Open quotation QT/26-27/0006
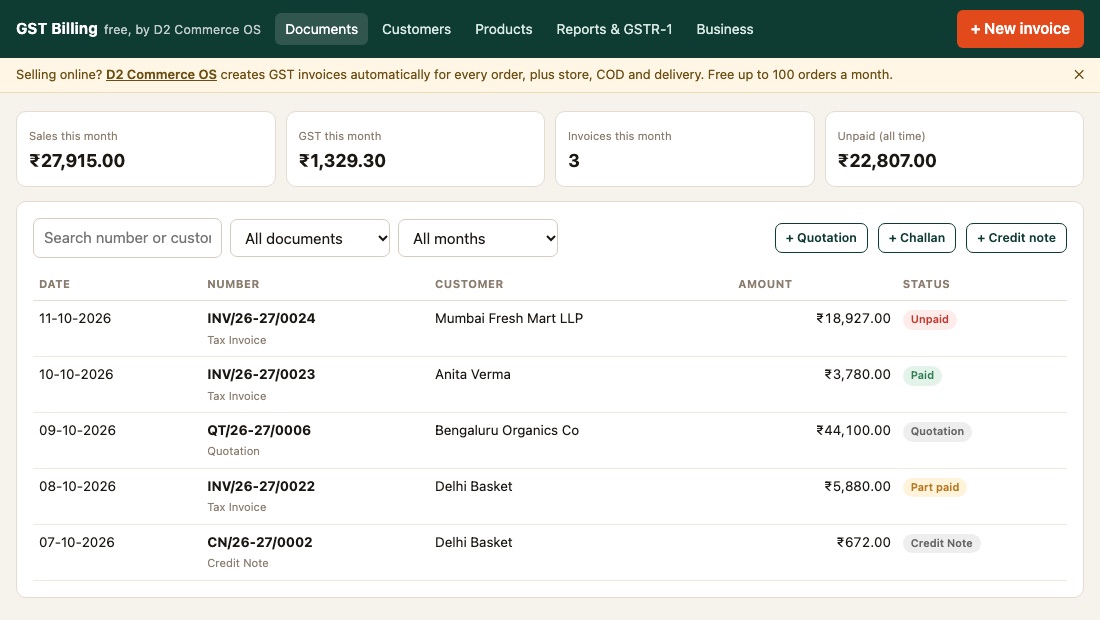 pyautogui.click(x=259, y=431)
